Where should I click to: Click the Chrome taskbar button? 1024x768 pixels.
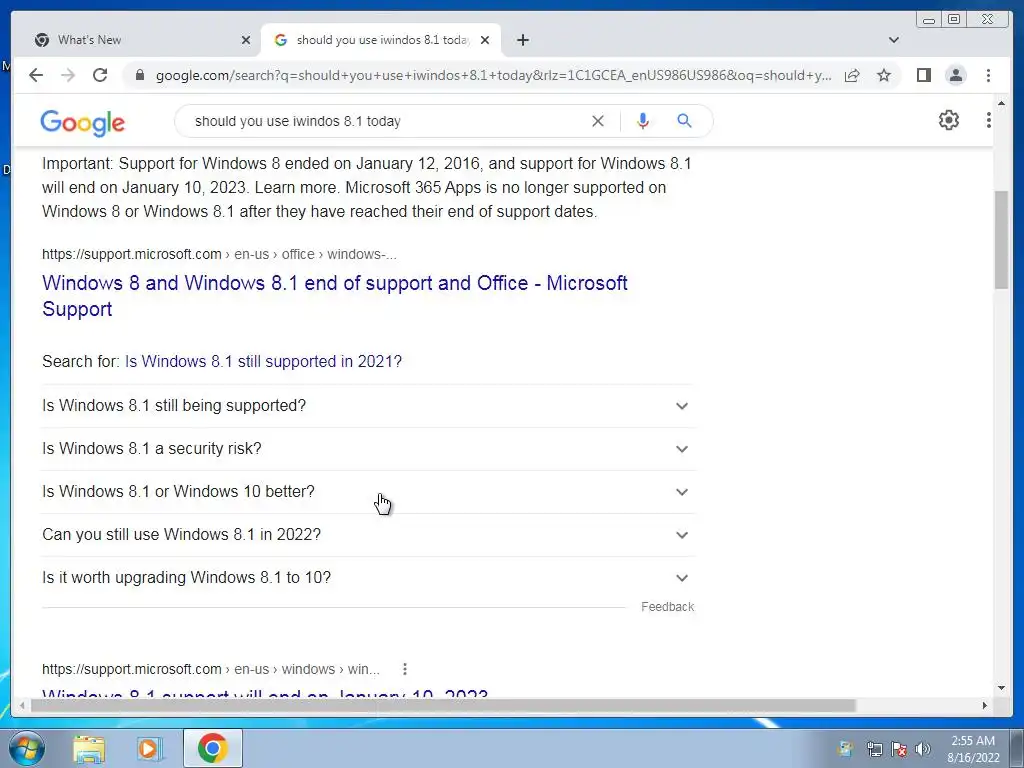click(213, 748)
